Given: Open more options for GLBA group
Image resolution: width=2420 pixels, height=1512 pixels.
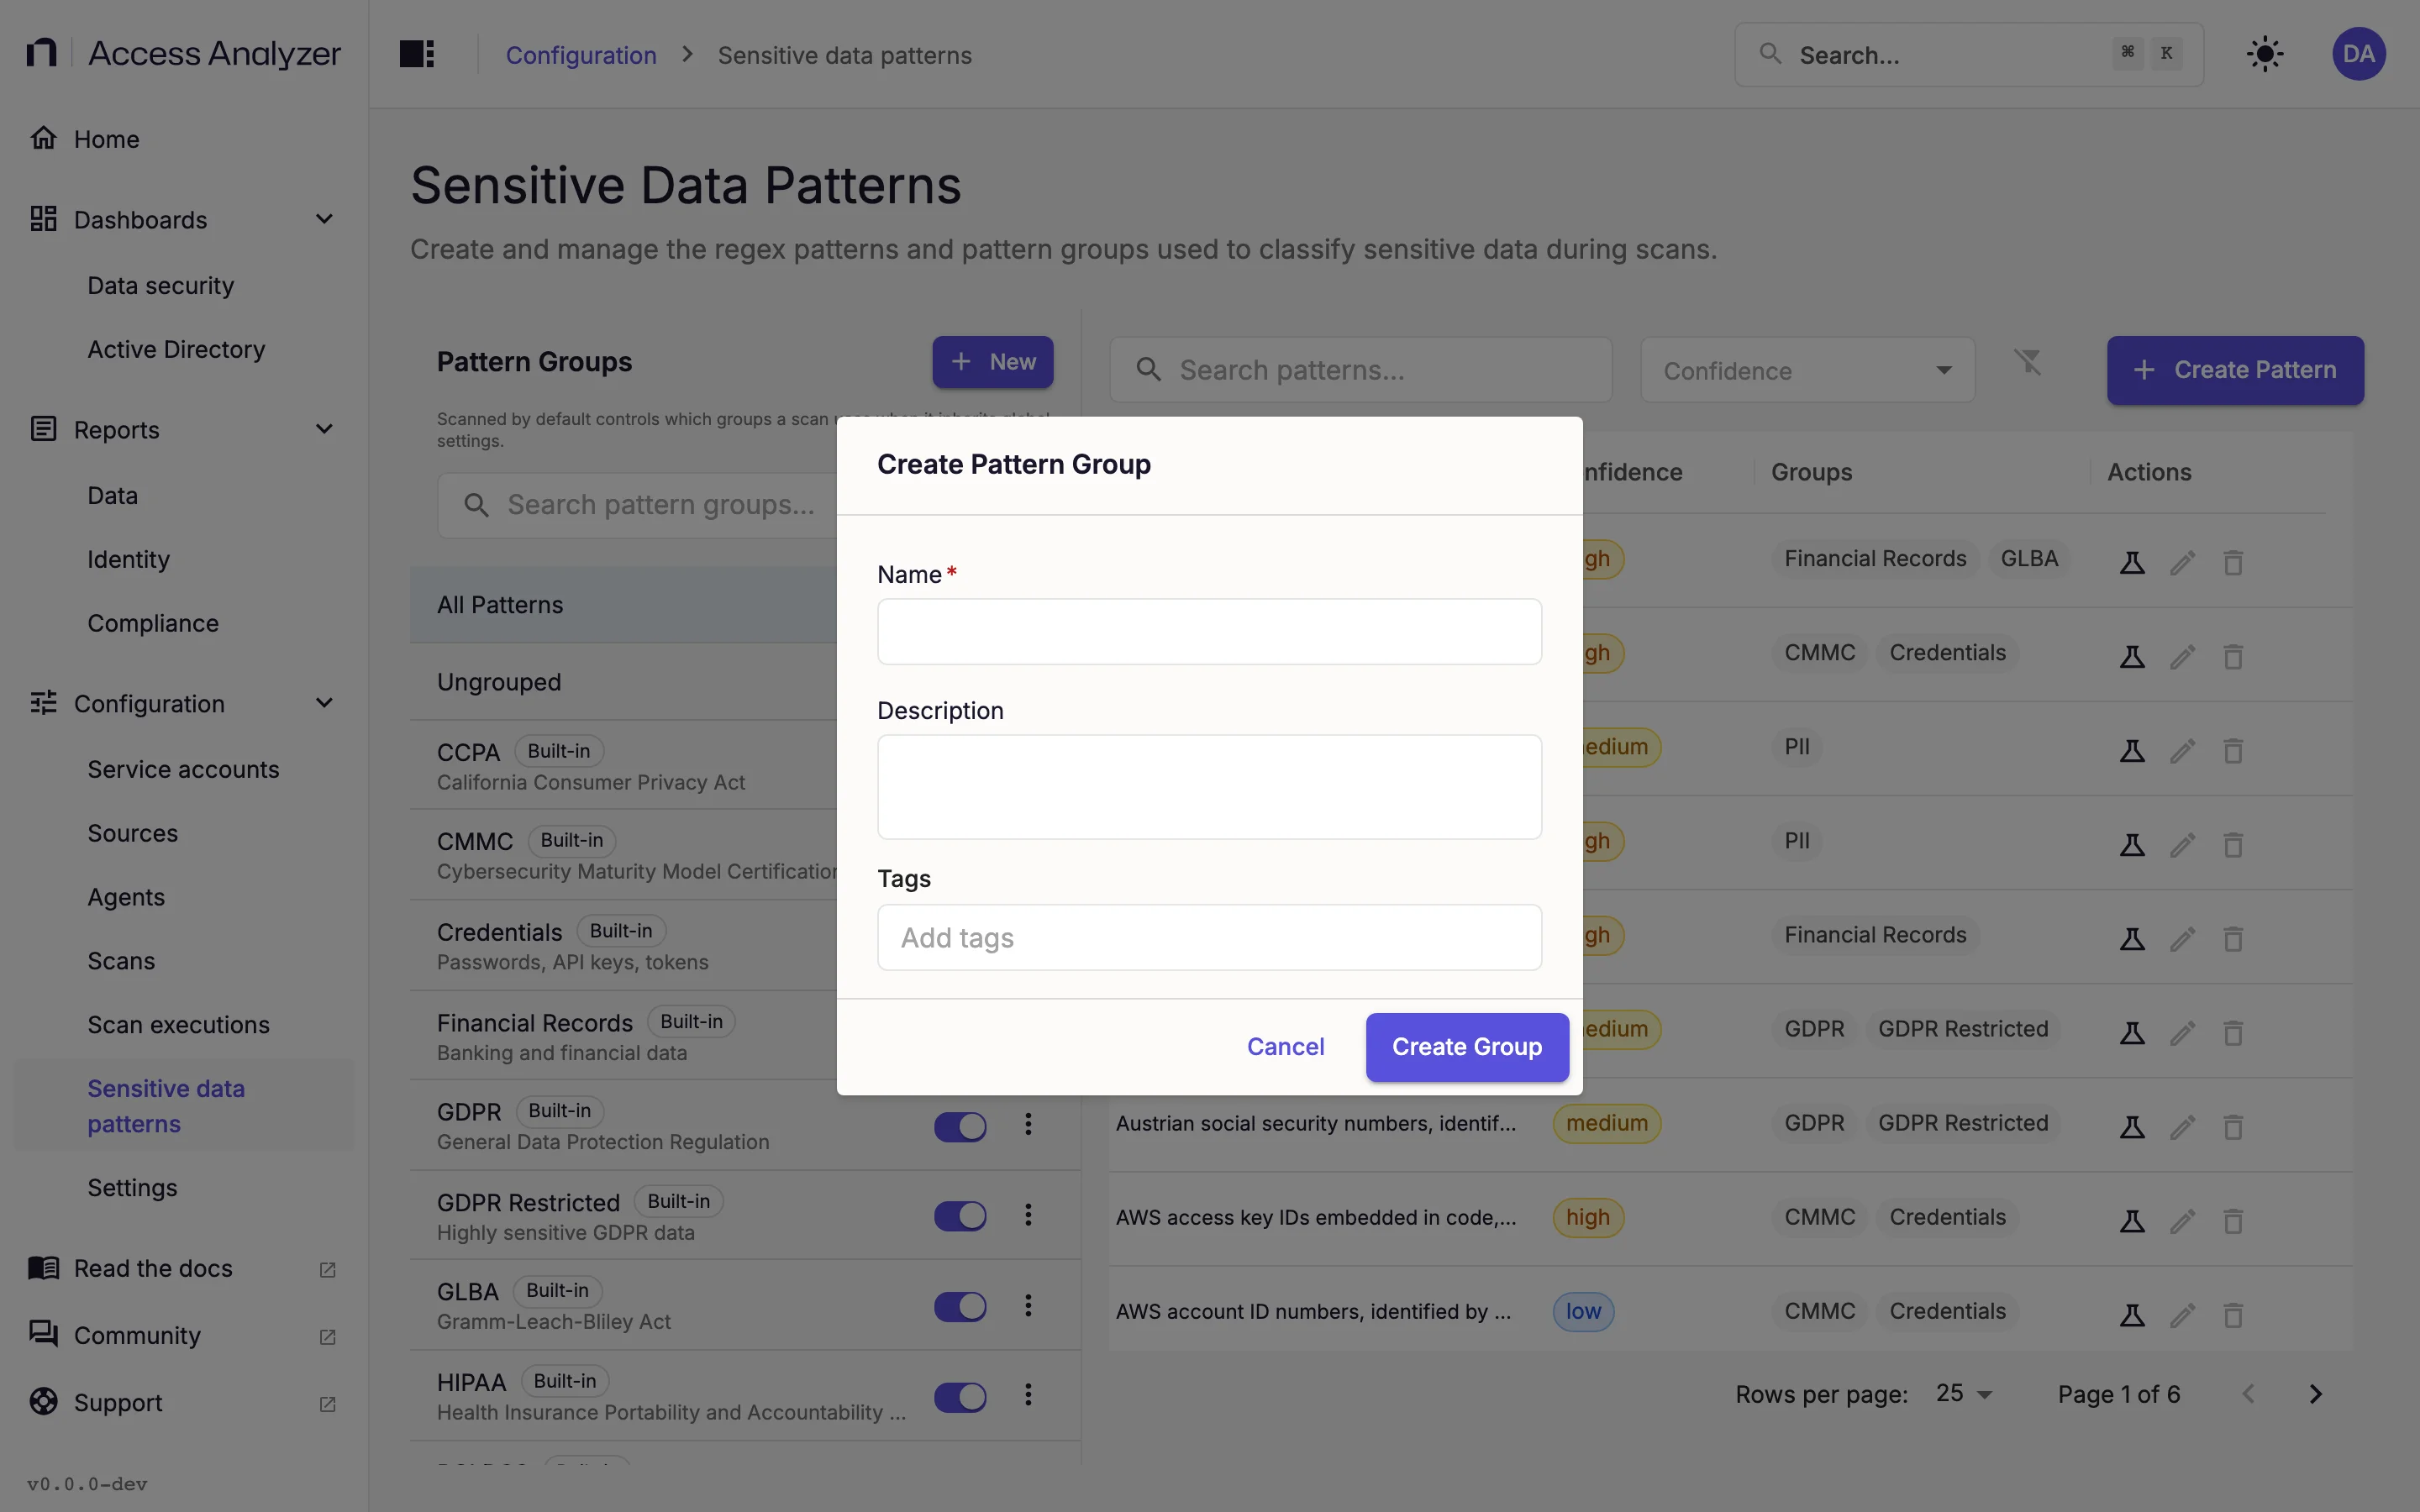Looking at the screenshot, I should click(x=1028, y=1306).
